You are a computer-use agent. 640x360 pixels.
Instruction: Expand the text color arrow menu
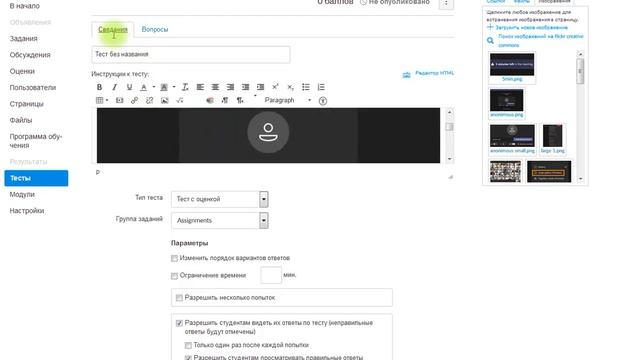coord(153,87)
